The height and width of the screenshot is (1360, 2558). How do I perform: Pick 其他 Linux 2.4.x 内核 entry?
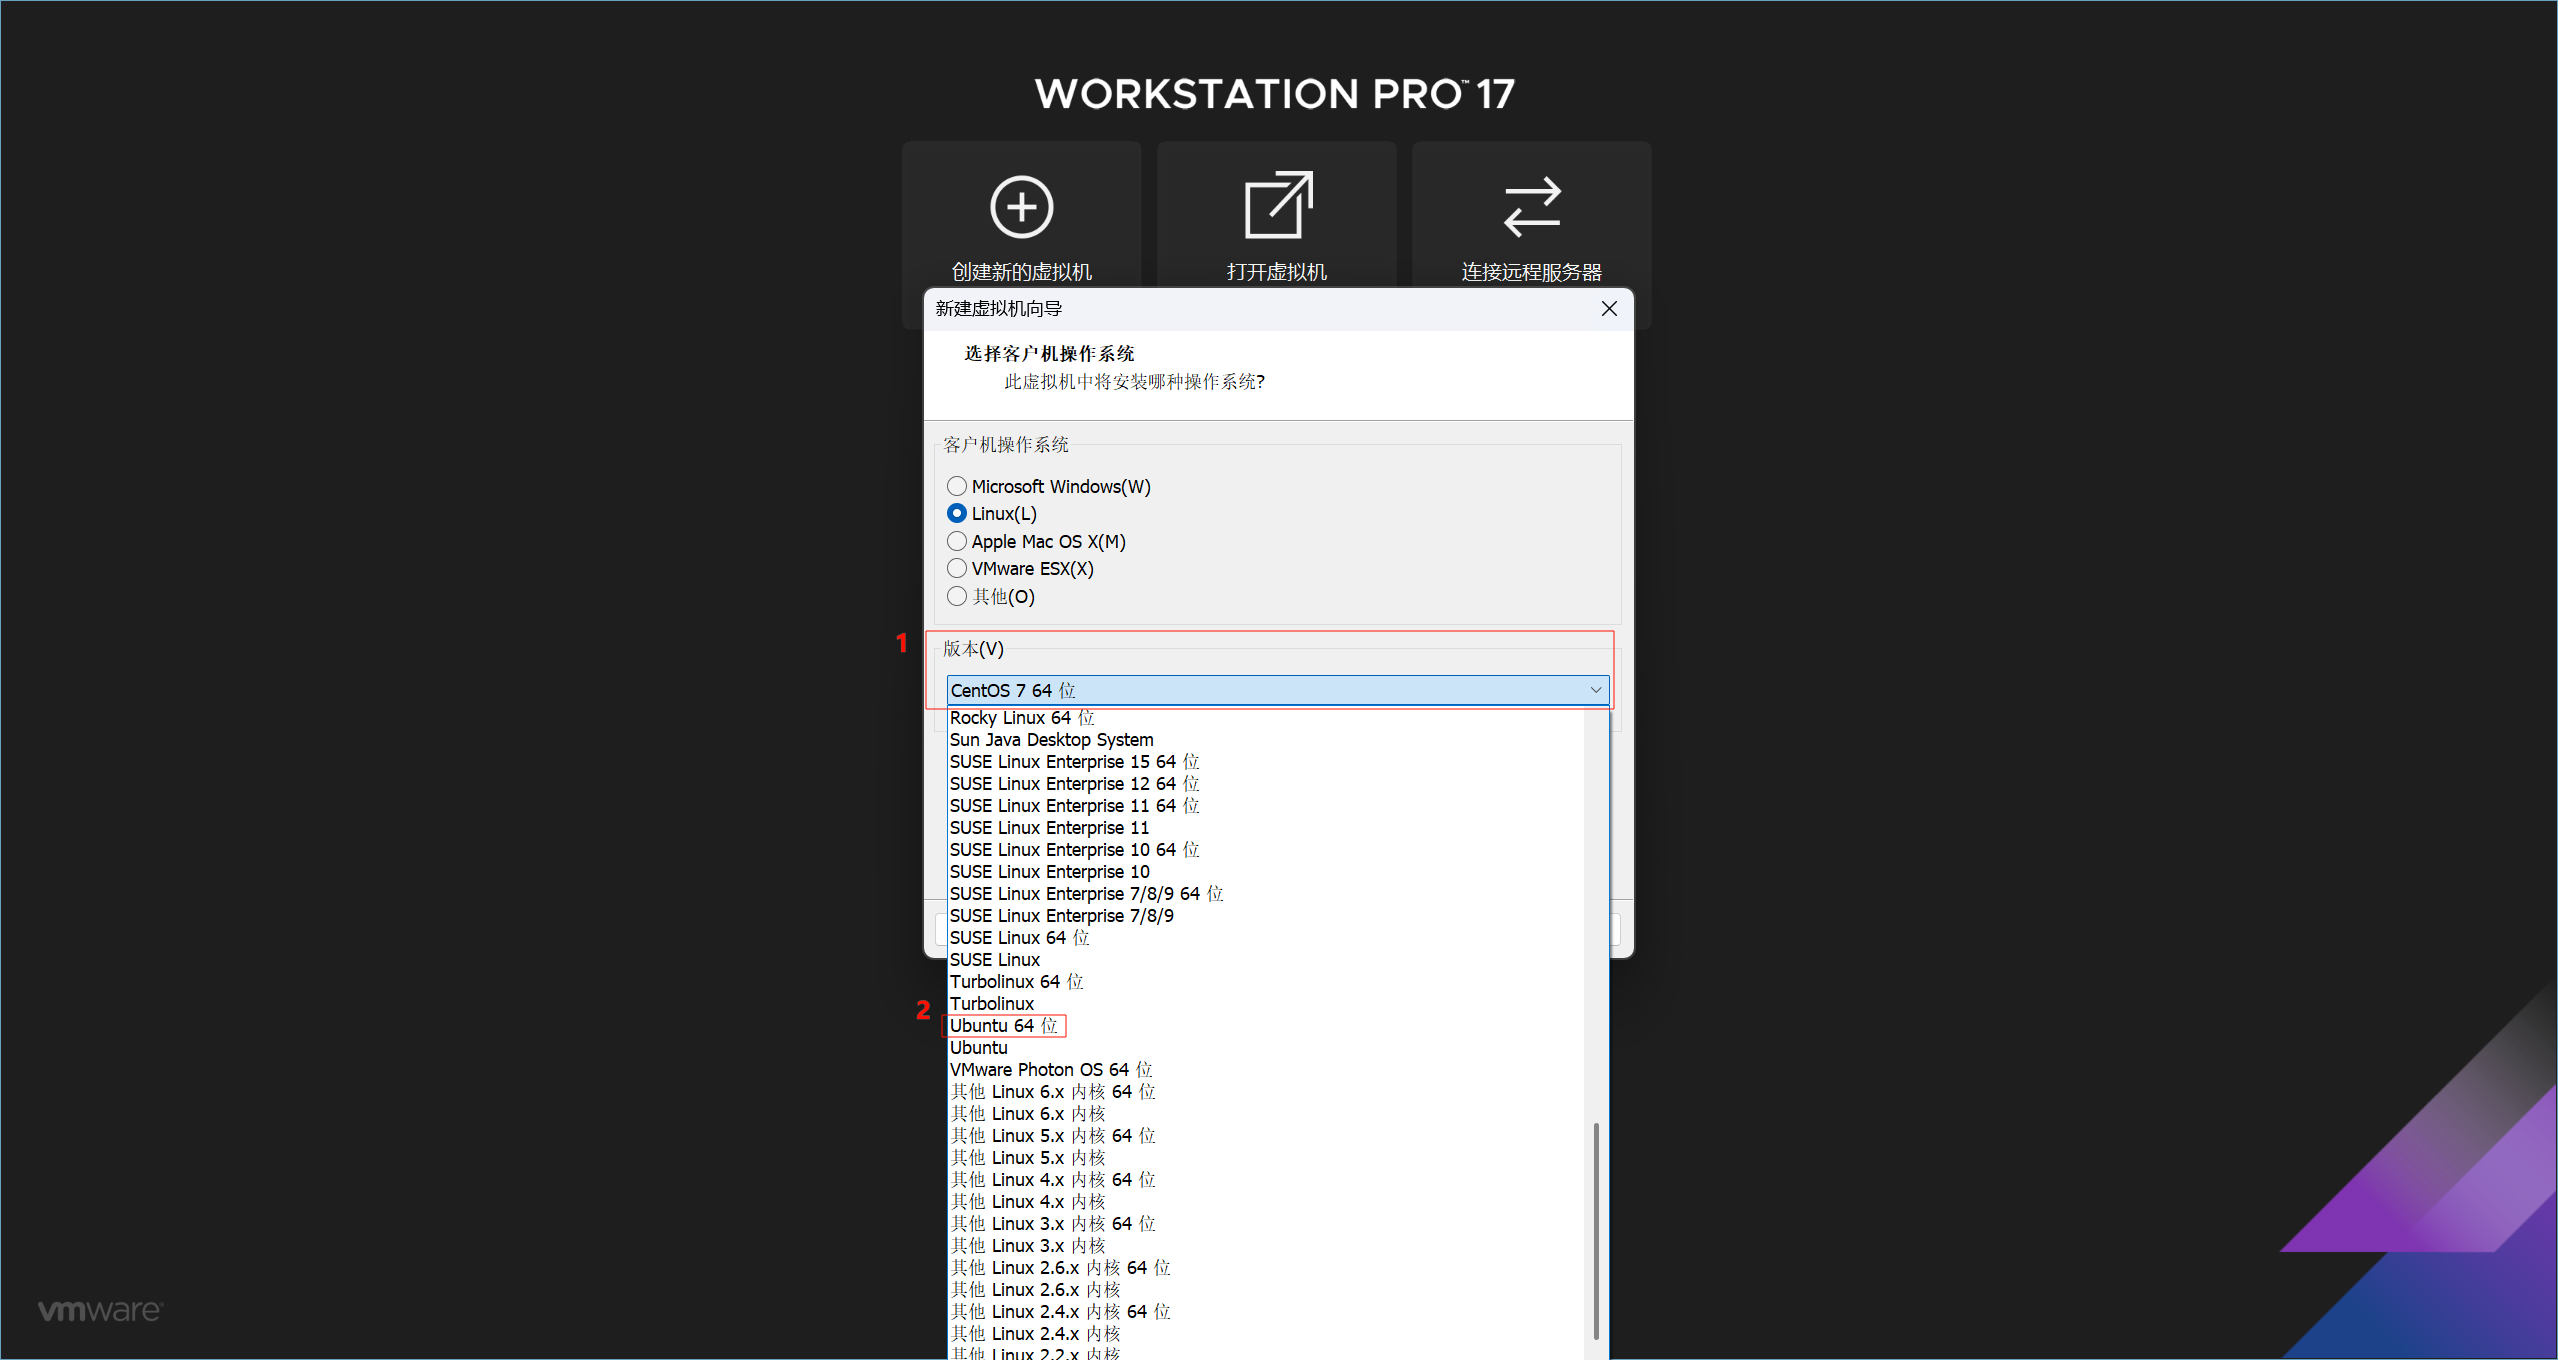point(1265,1334)
